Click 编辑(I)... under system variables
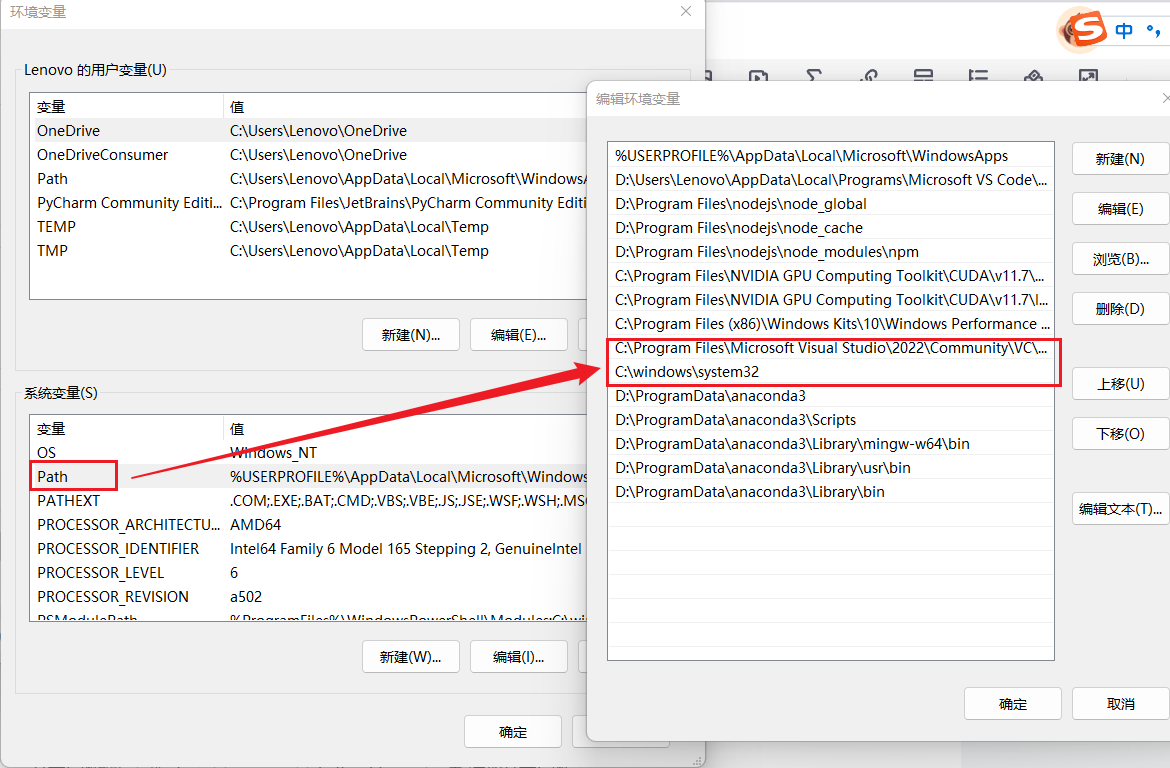 point(519,657)
